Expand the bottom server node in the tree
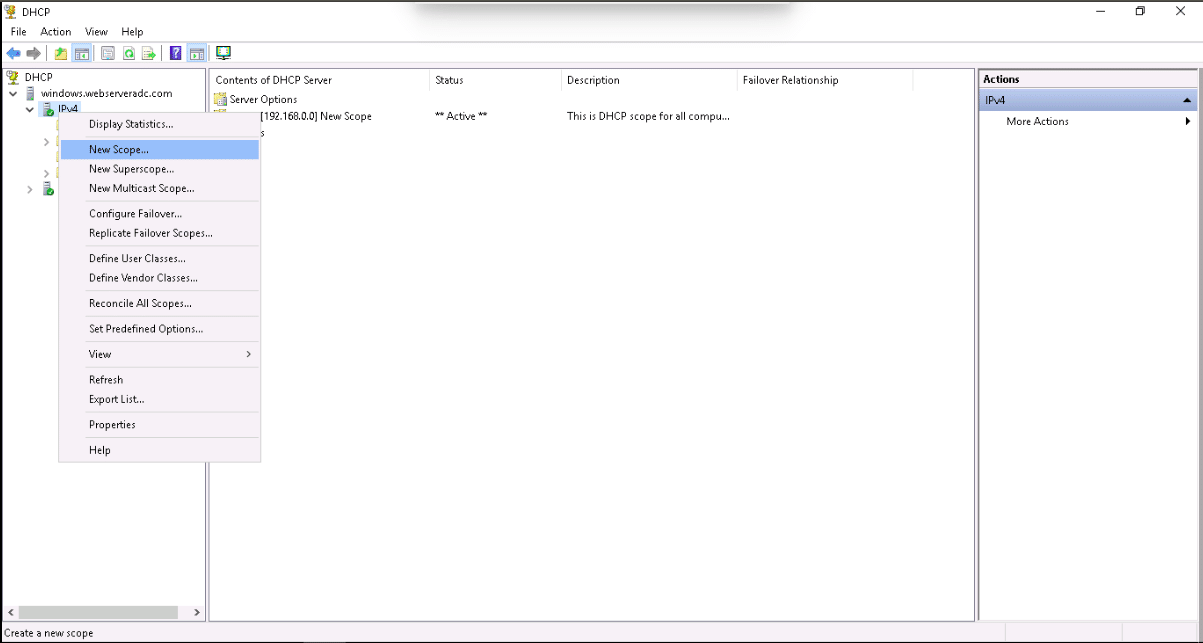This screenshot has height=643, width=1203. pos(30,189)
